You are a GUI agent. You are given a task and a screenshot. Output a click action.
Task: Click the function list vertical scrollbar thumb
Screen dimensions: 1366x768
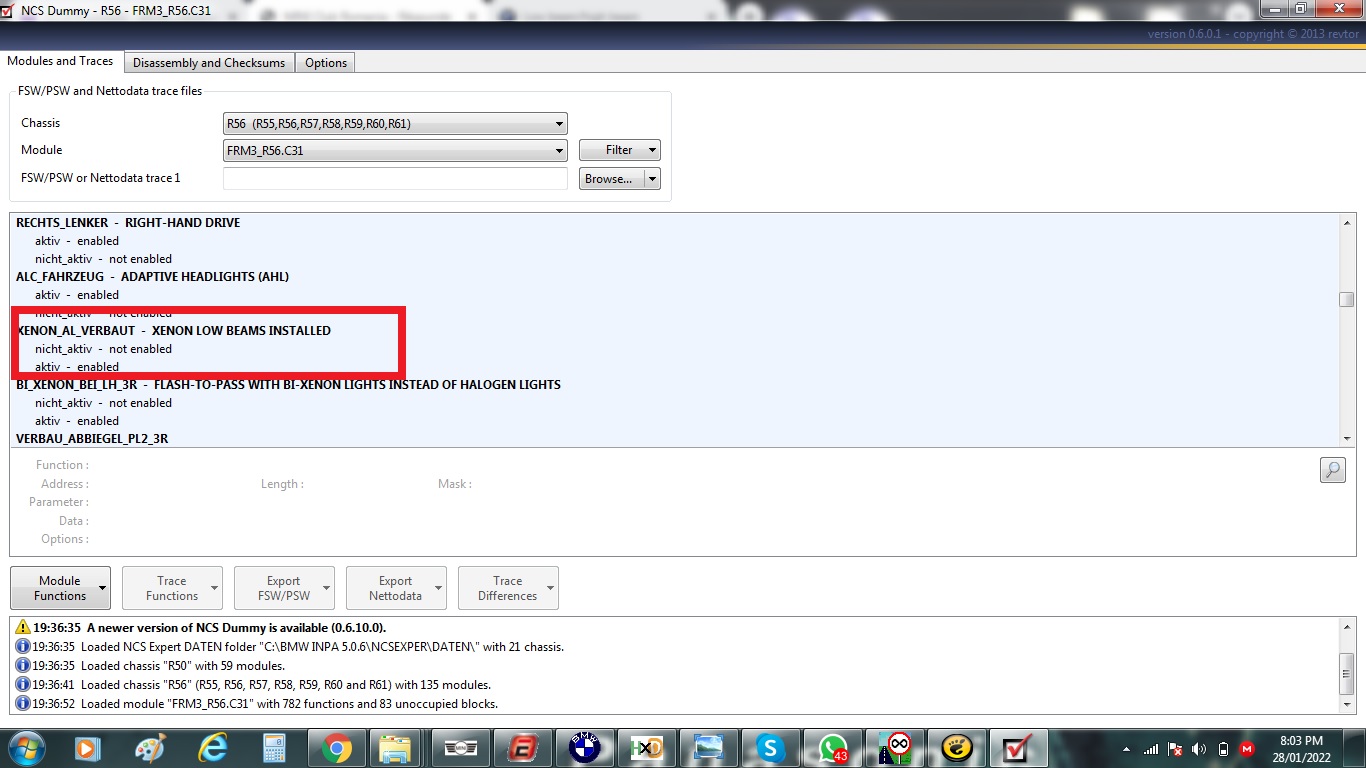tap(1347, 300)
